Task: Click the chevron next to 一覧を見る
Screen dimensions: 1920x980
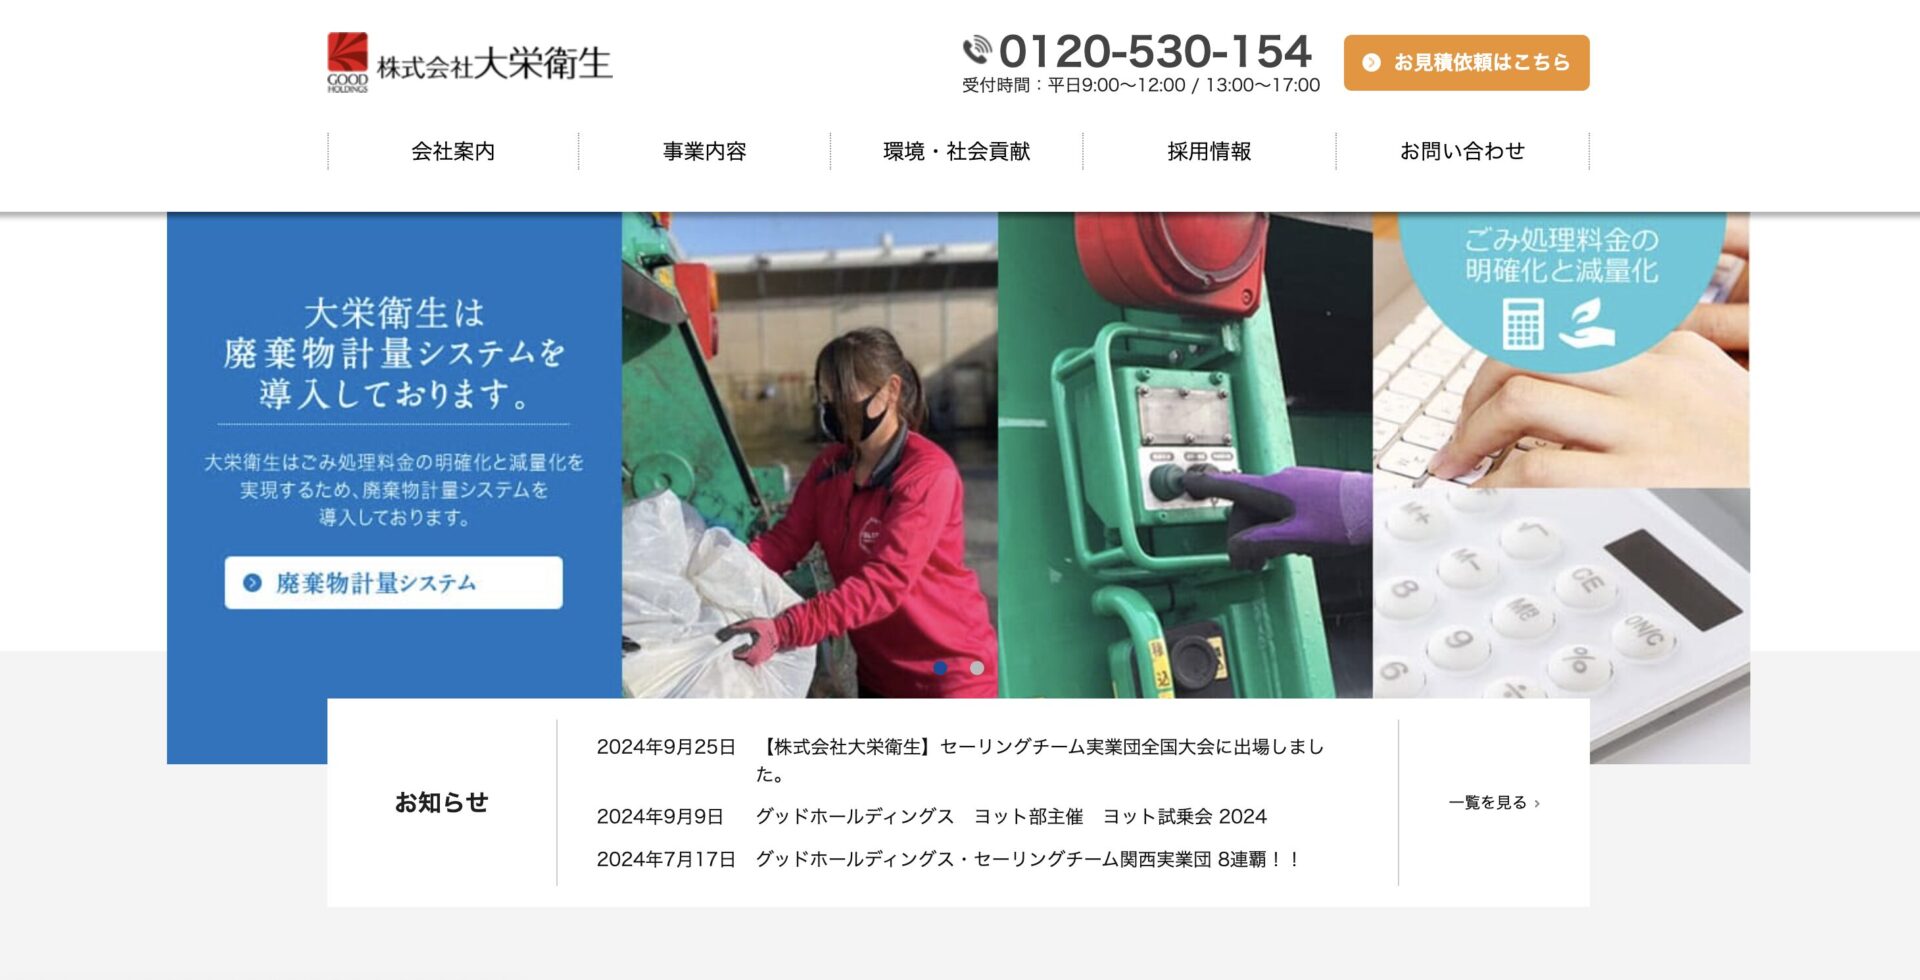Action: coord(1537,803)
